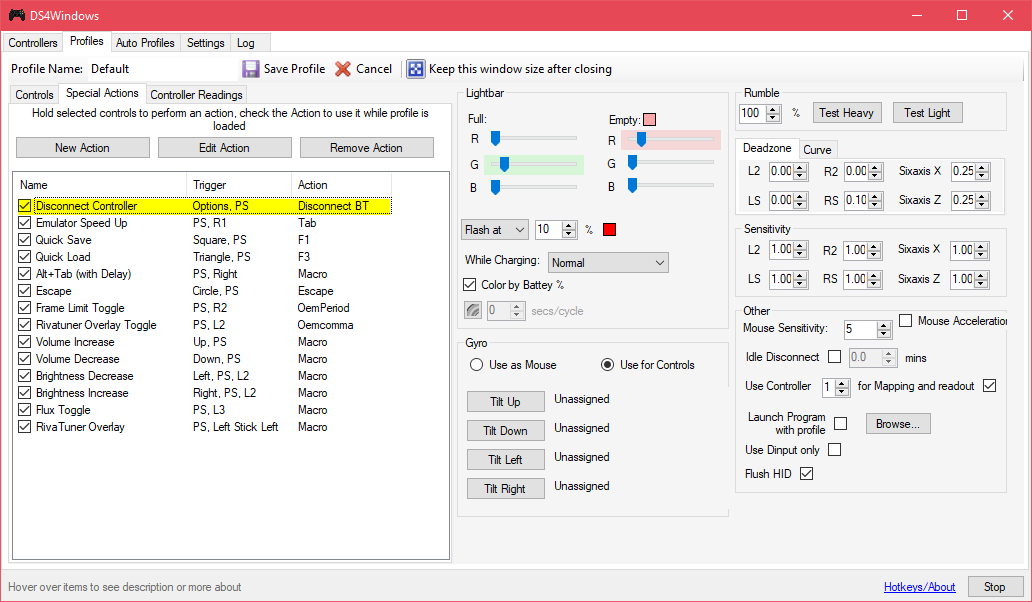
Task: Enable the Idle Disconnect checkbox
Action: (x=835, y=357)
